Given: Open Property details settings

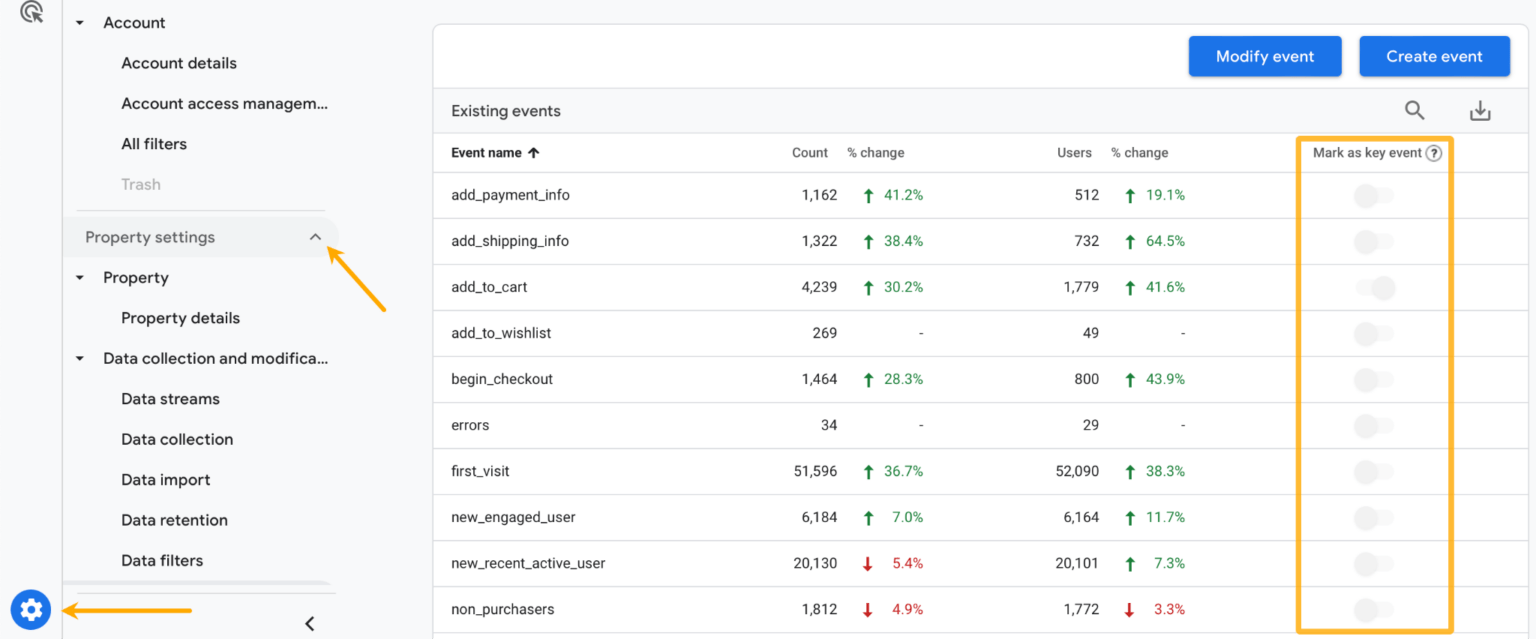Looking at the screenshot, I should (x=180, y=317).
